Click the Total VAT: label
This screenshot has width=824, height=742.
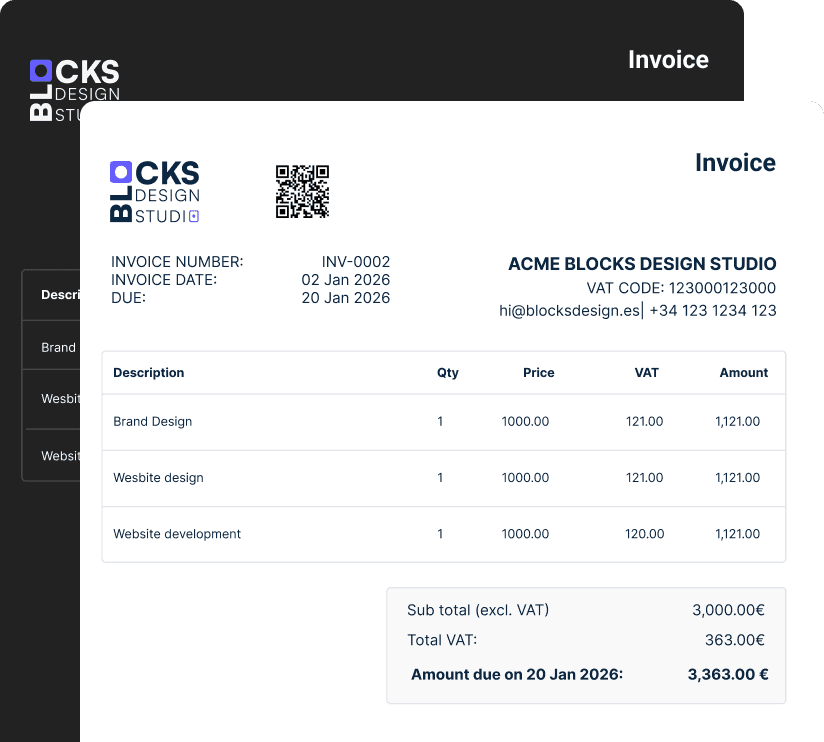[442, 640]
